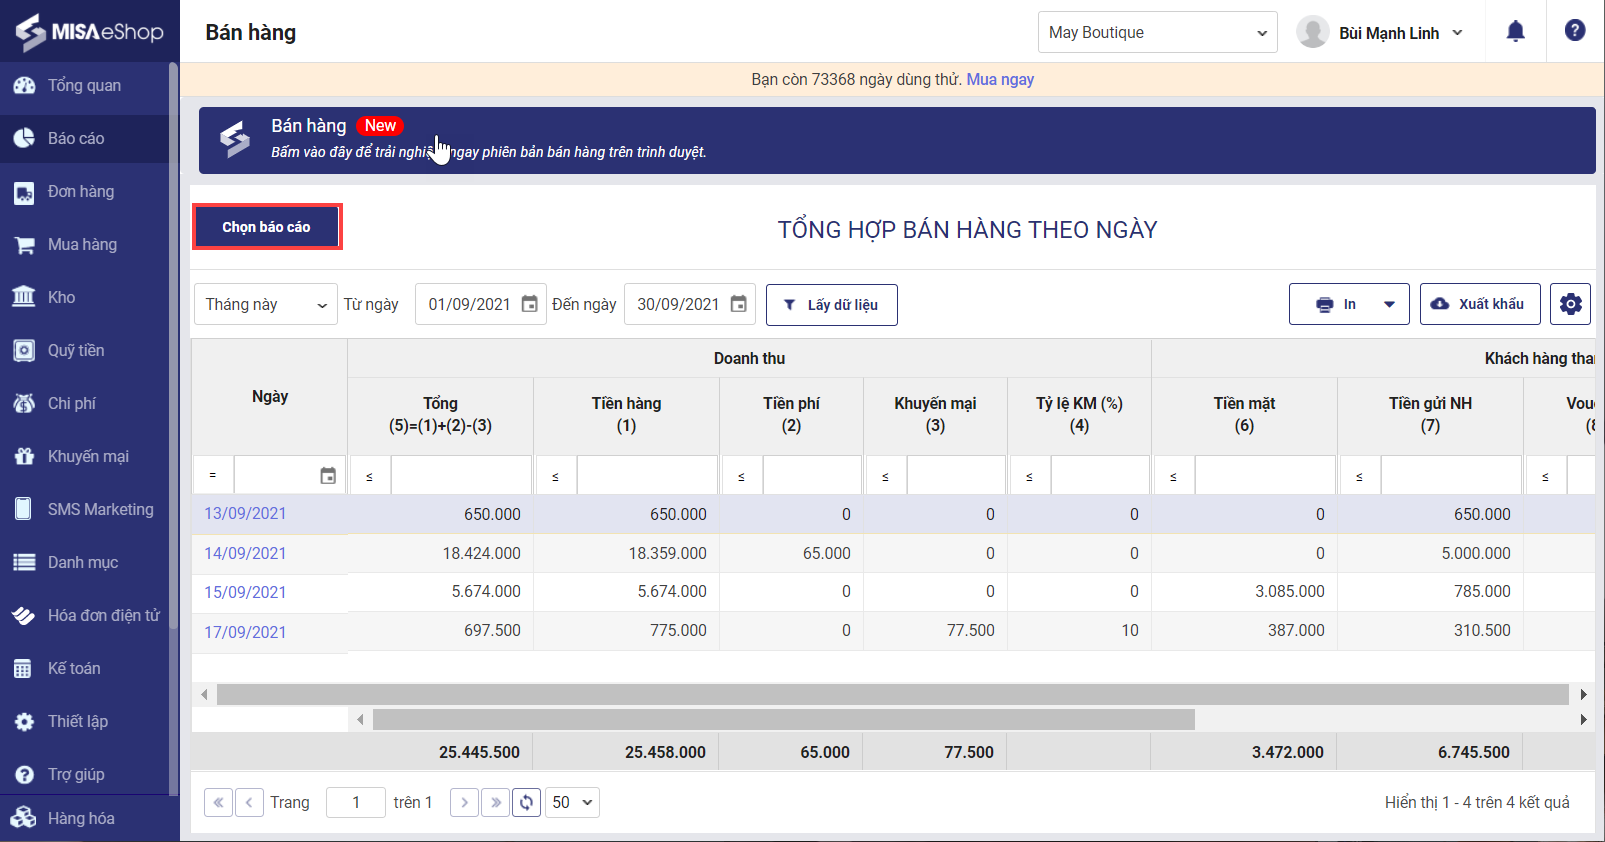Change the 50 rows per page dropdown

pyautogui.click(x=572, y=802)
